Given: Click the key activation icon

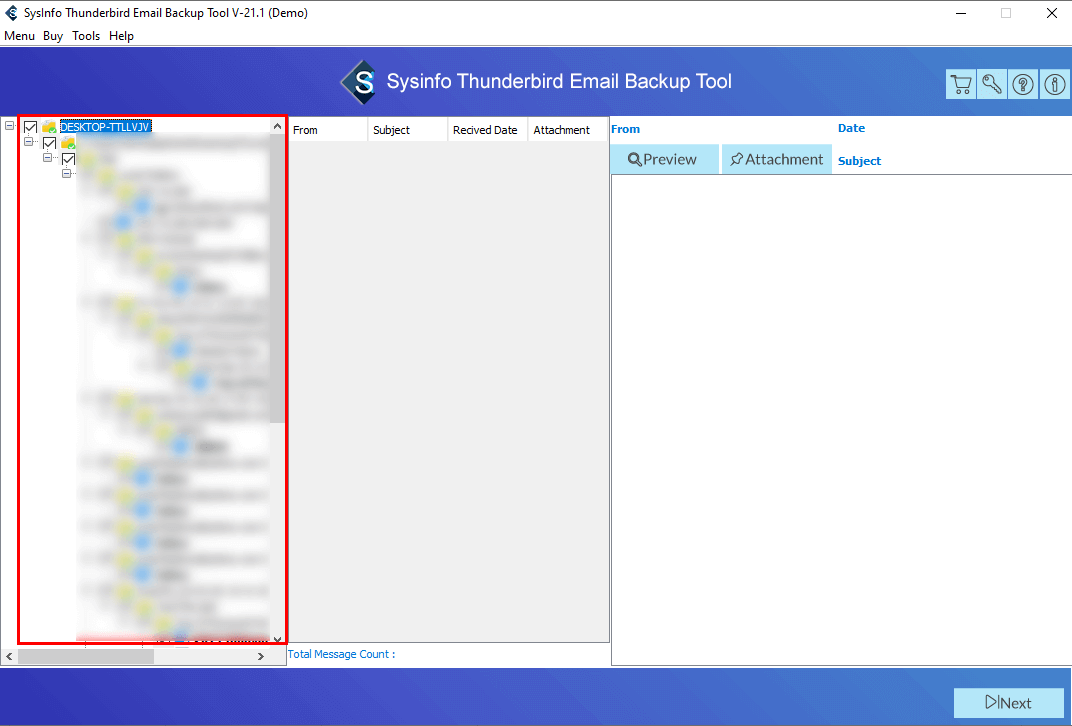Looking at the screenshot, I should click(992, 84).
